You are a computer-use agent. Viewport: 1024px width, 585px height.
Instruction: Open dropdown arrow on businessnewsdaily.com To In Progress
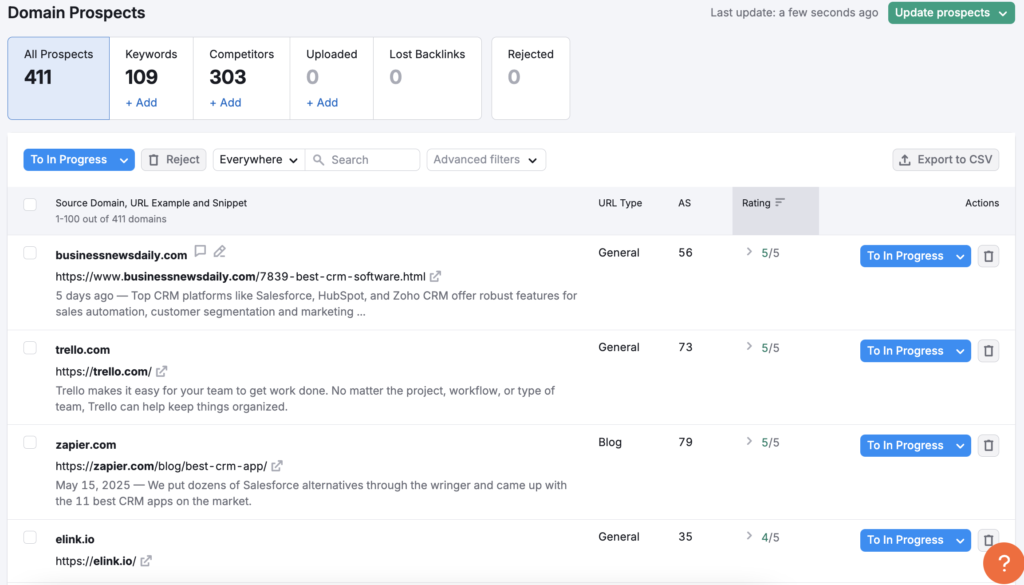pos(960,256)
